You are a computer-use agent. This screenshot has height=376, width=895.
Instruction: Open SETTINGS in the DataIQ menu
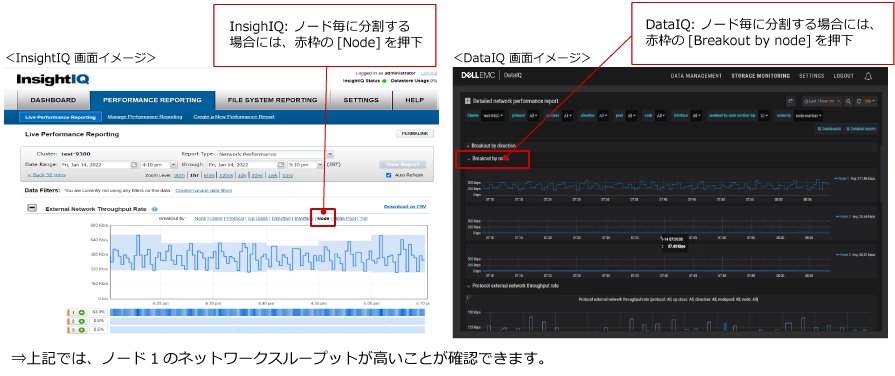812,76
